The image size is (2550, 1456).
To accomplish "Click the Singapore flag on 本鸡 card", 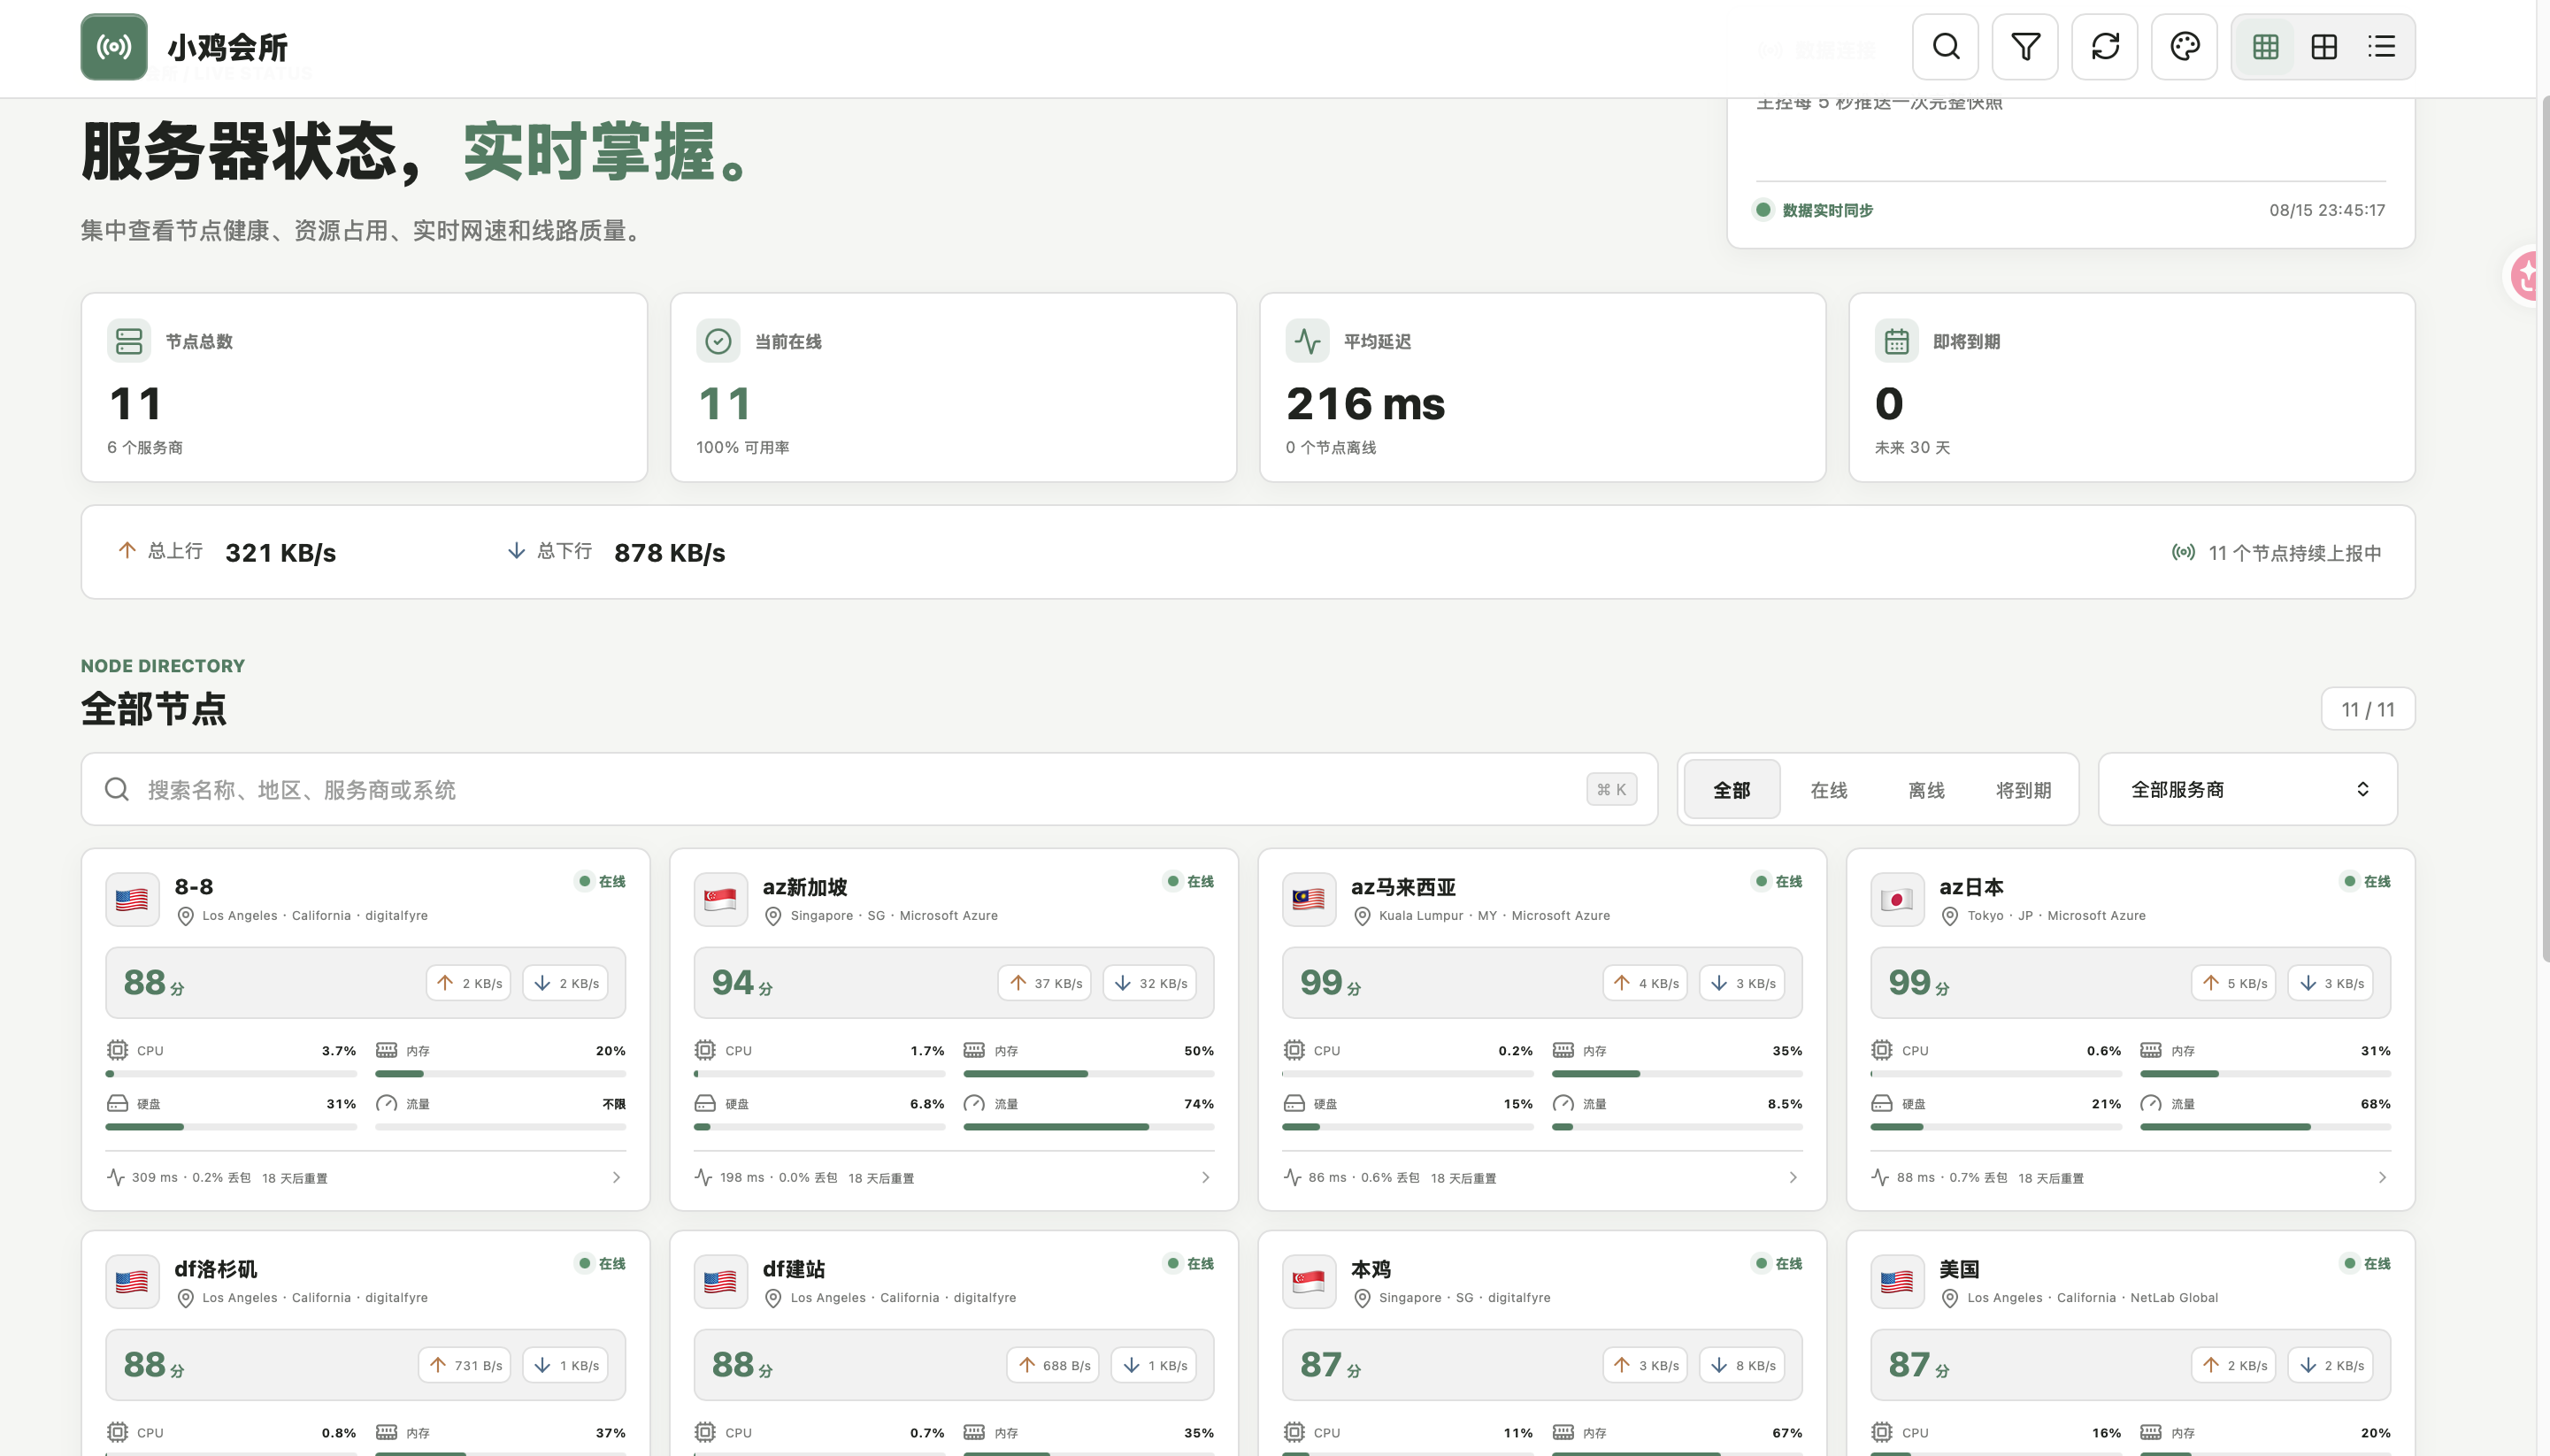I will click(x=1309, y=1282).
